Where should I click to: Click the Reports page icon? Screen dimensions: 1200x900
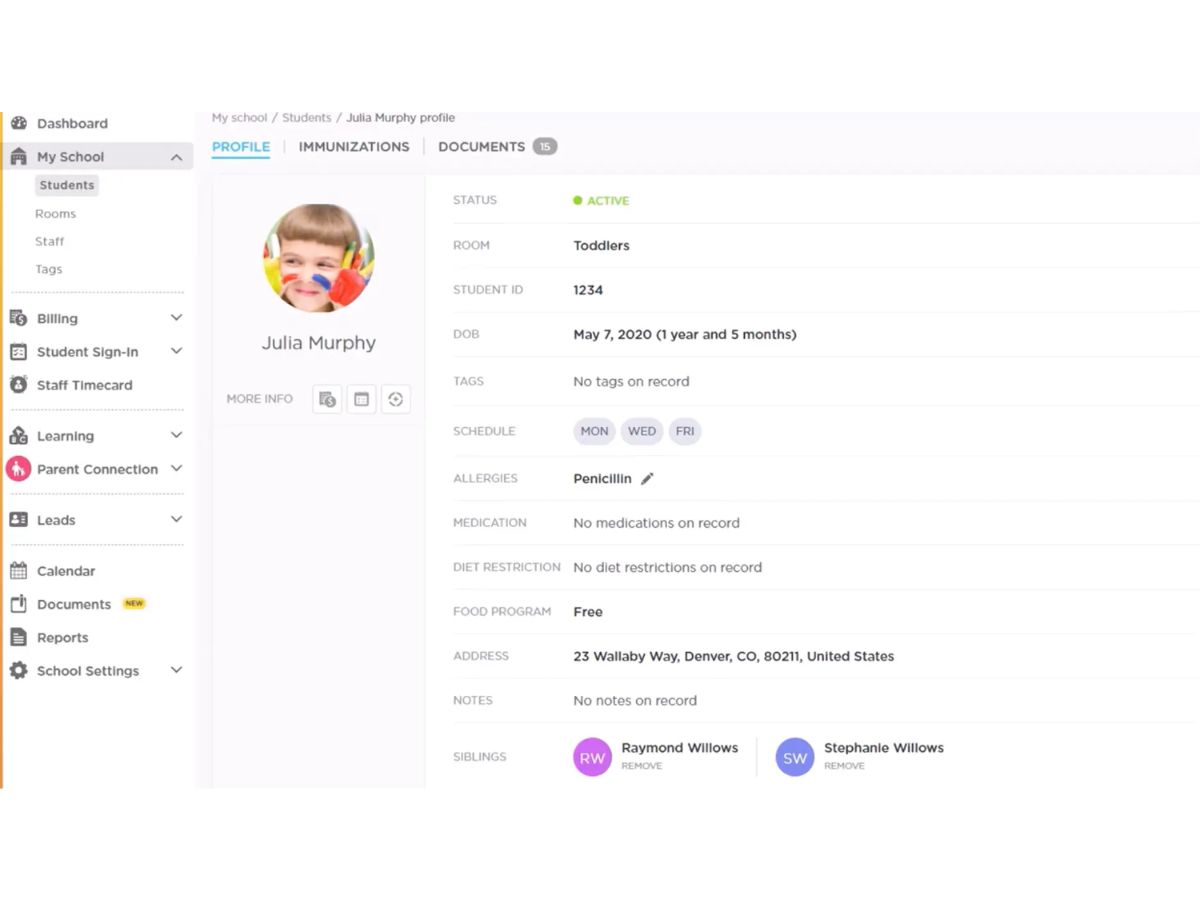(x=18, y=637)
